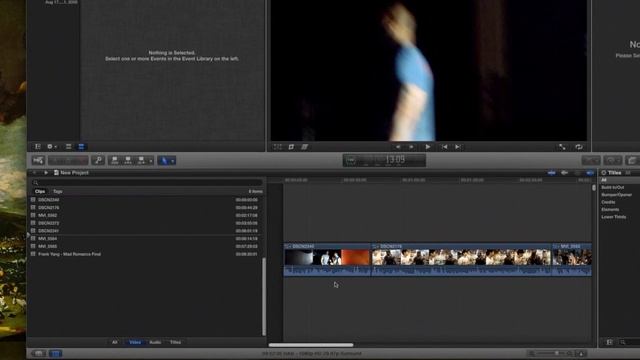This screenshot has height=360, width=640.
Task: Select the arrow Select tool
Action: (164, 161)
